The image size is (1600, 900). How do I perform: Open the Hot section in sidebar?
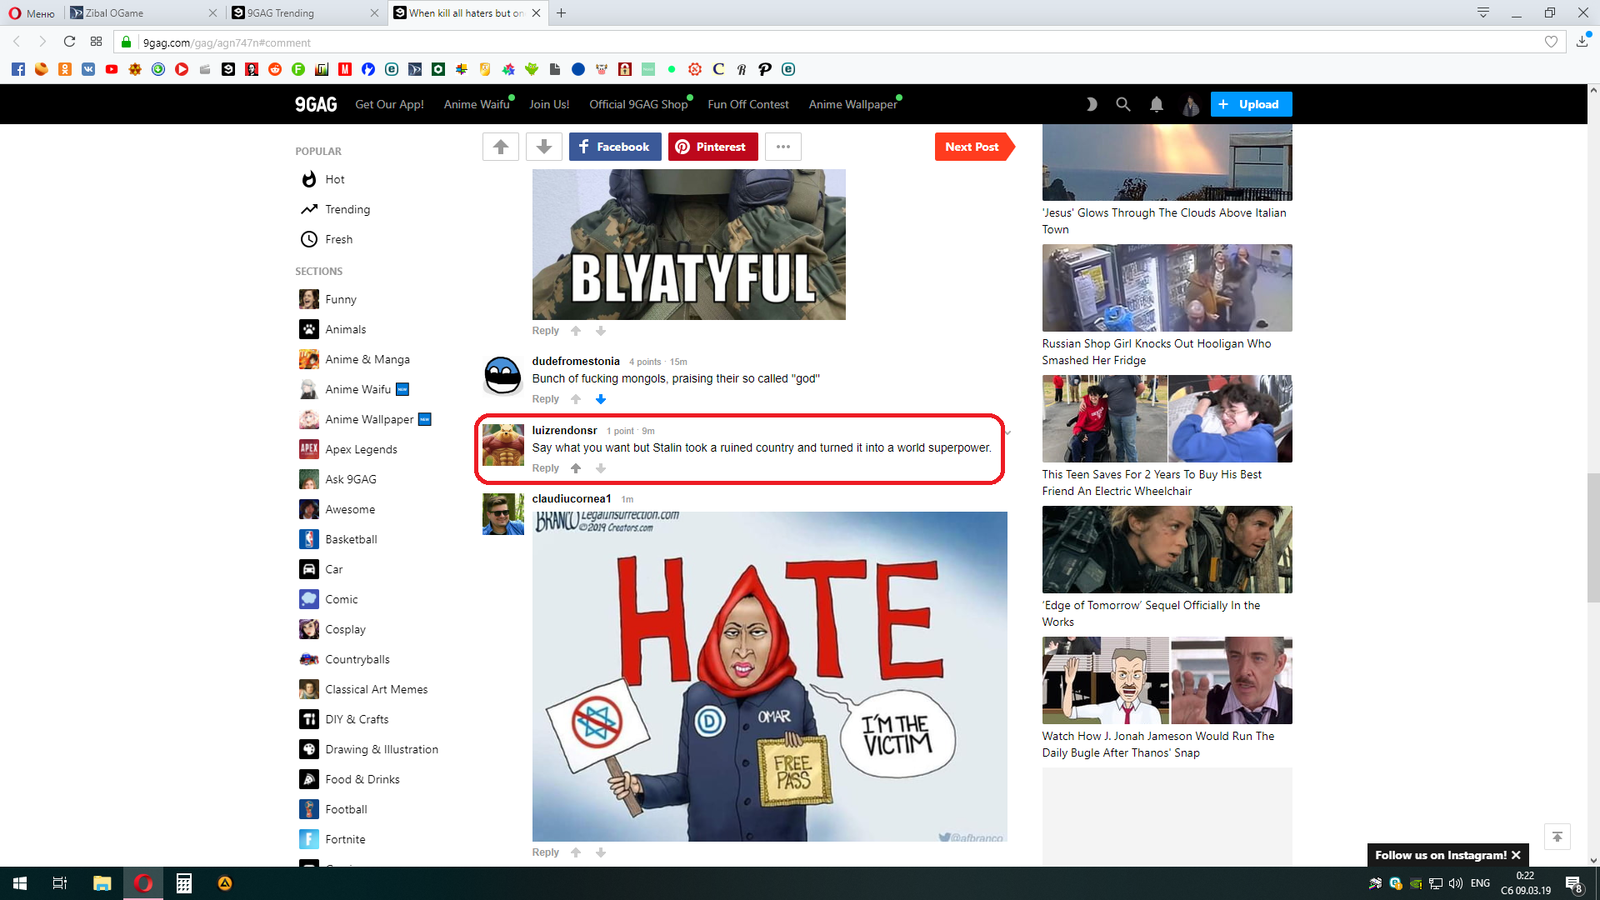coord(334,179)
